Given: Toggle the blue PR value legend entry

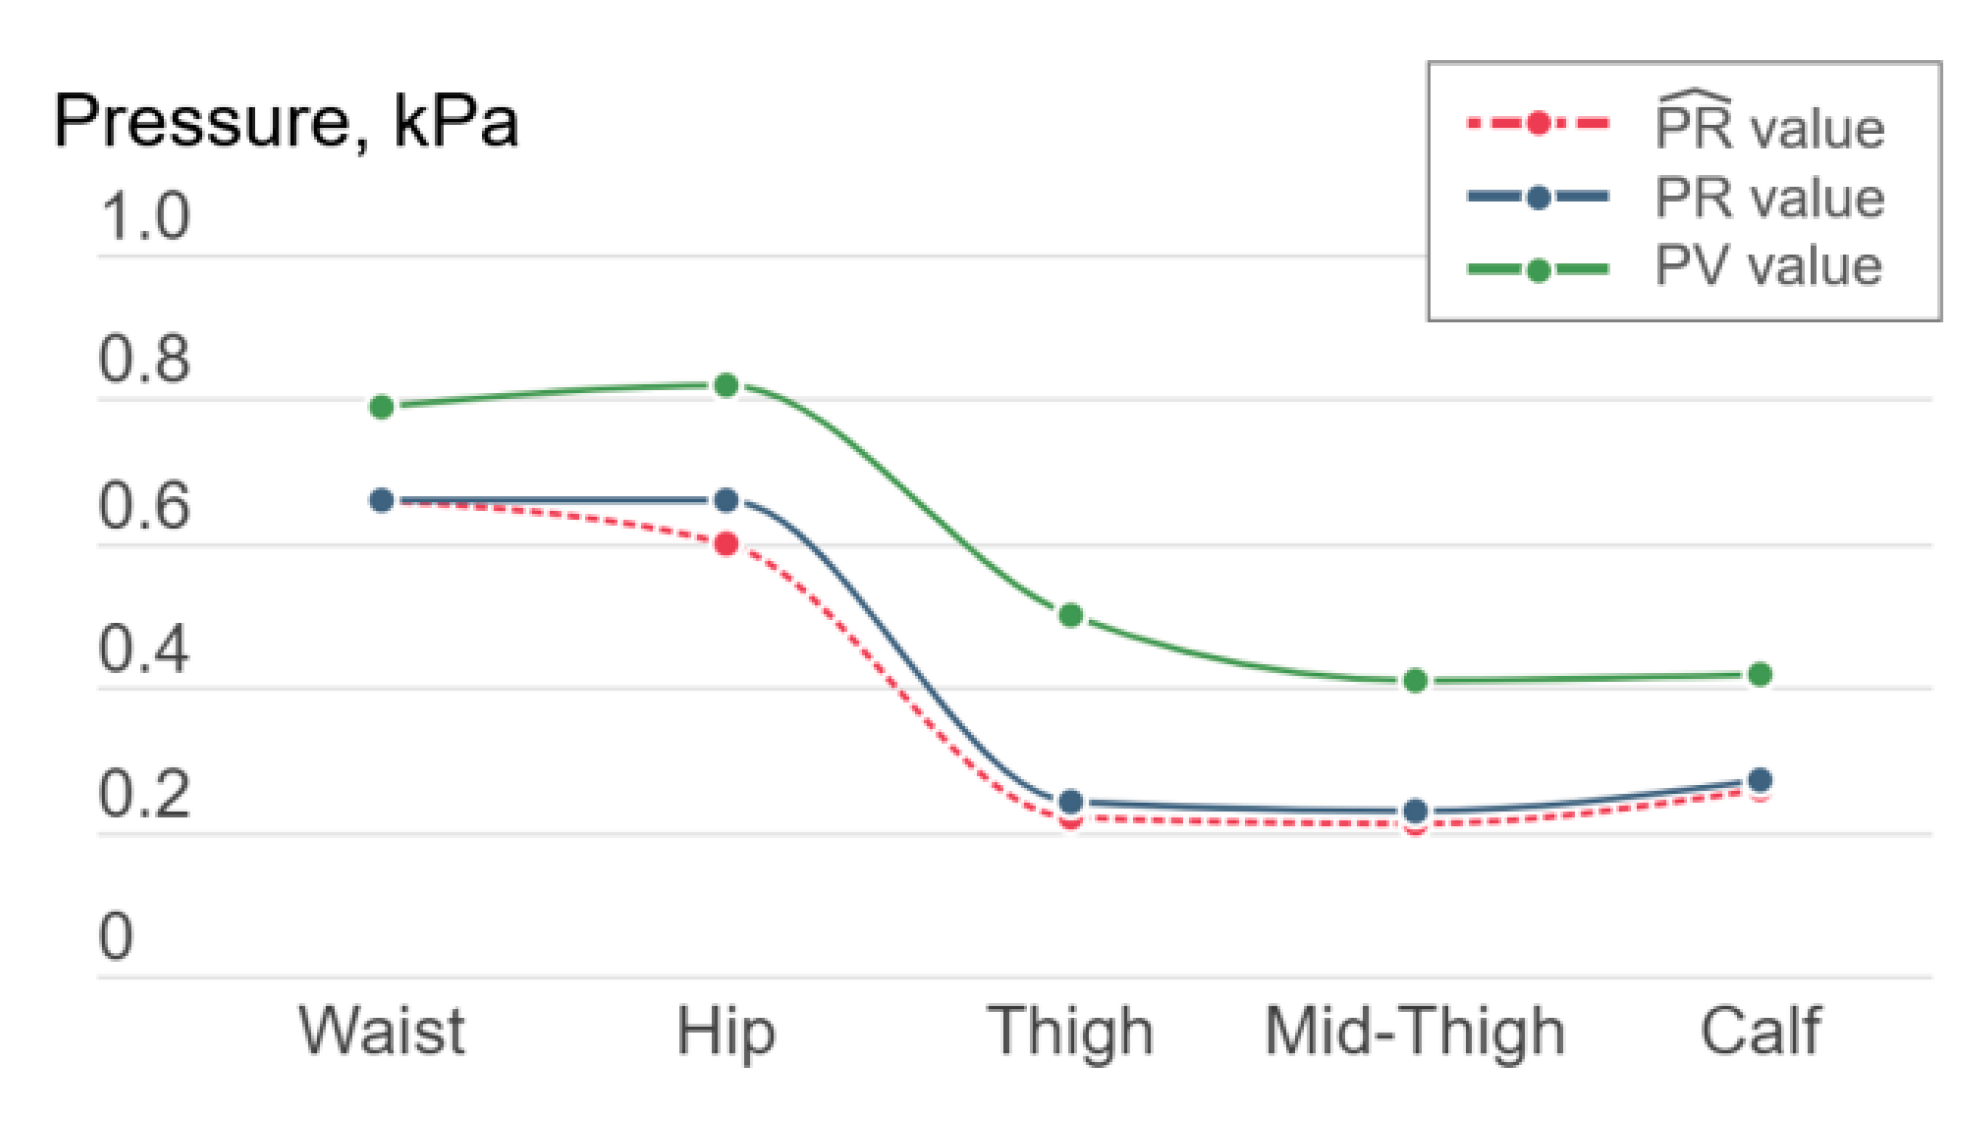Looking at the screenshot, I should [1768, 197].
